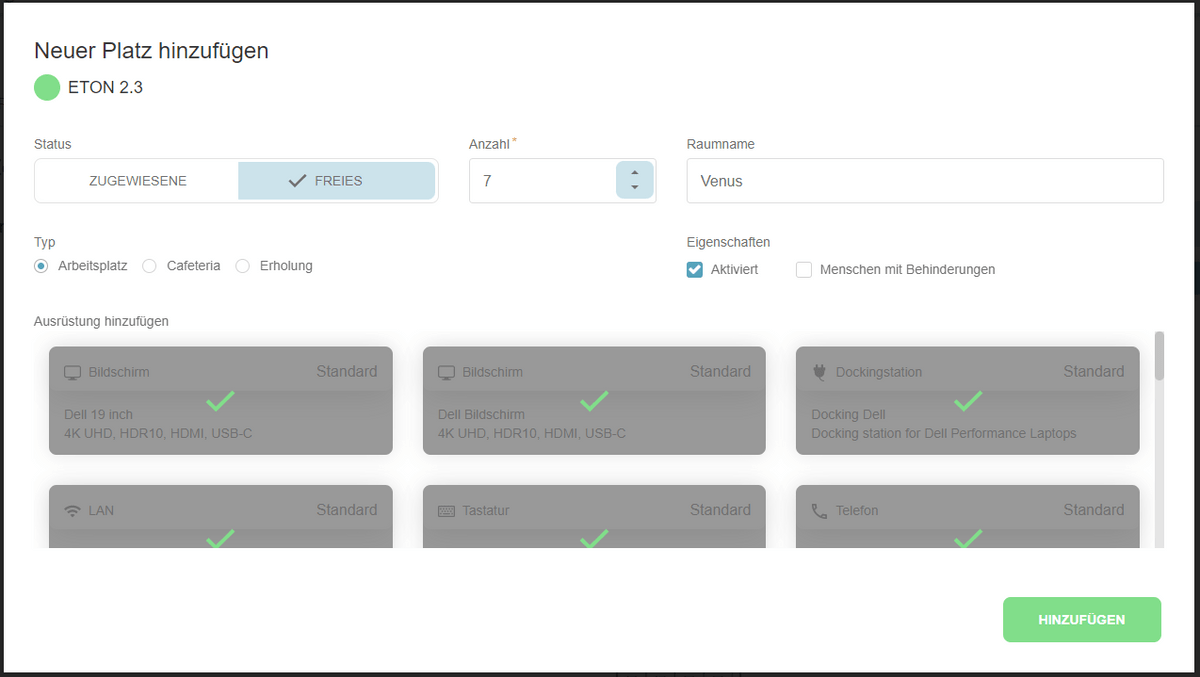Click into the Raumname field containing Venus
Screen dimensions: 1200x677
(x=925, y=181)
